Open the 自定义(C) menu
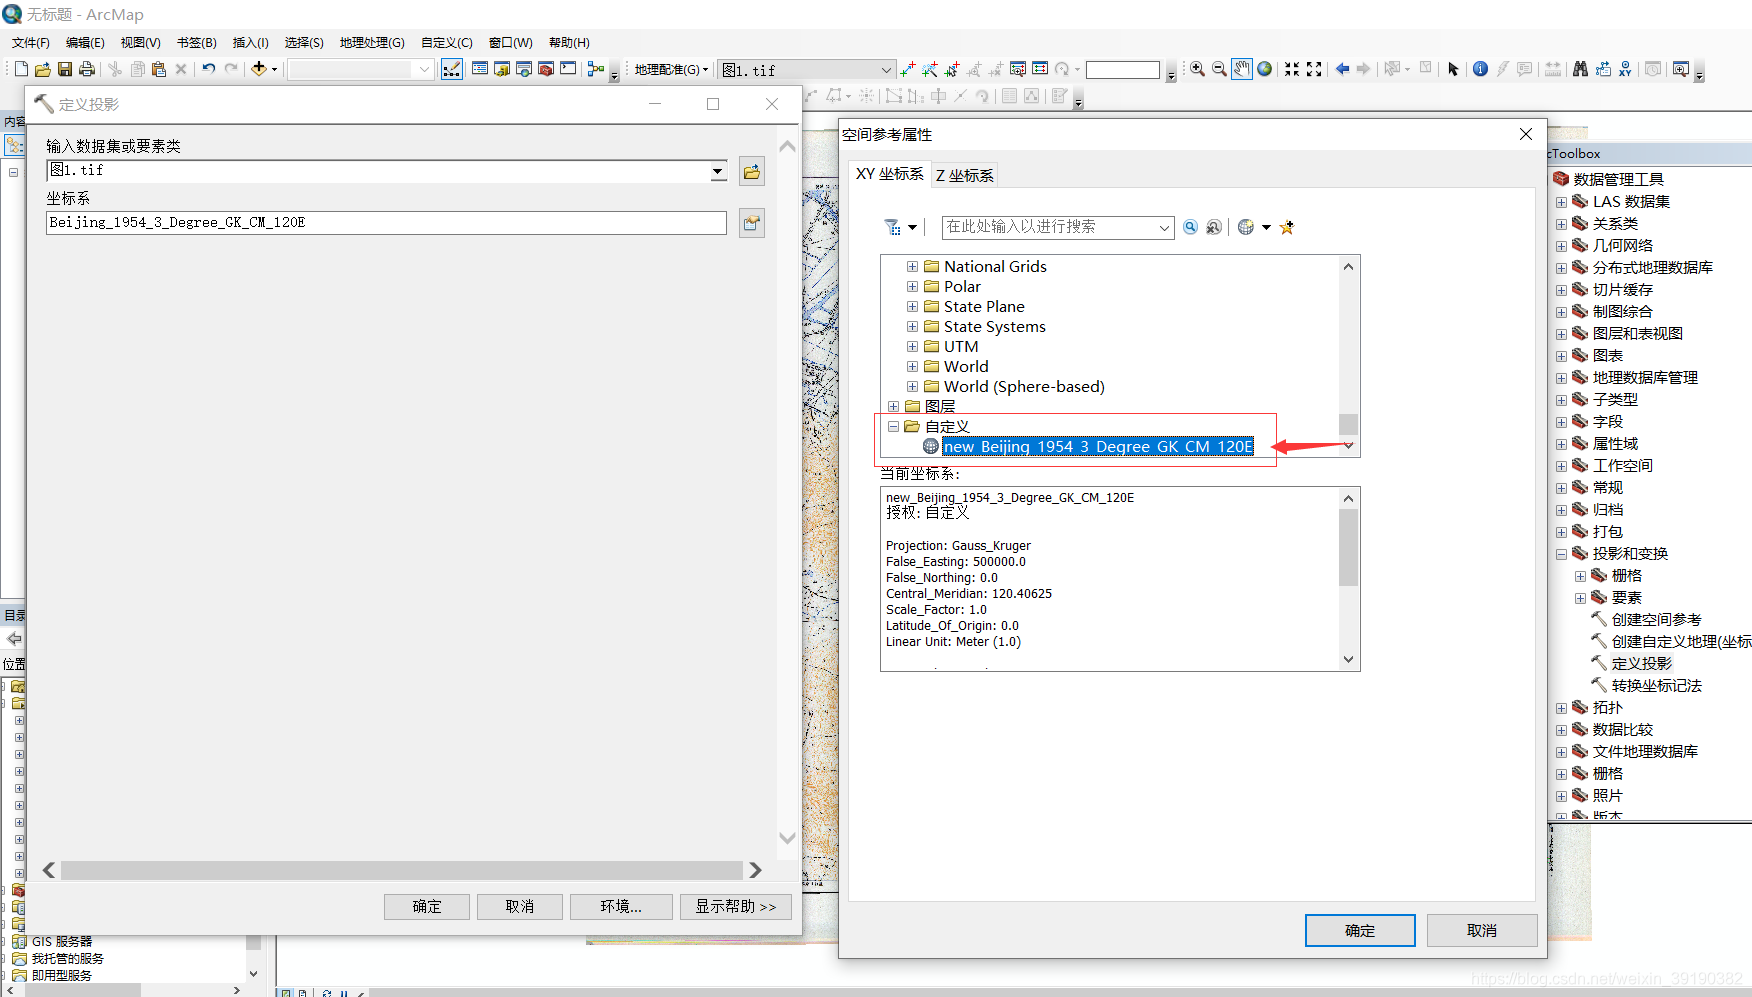Screen dimensions: 1752x997 [x=446, y=42]
